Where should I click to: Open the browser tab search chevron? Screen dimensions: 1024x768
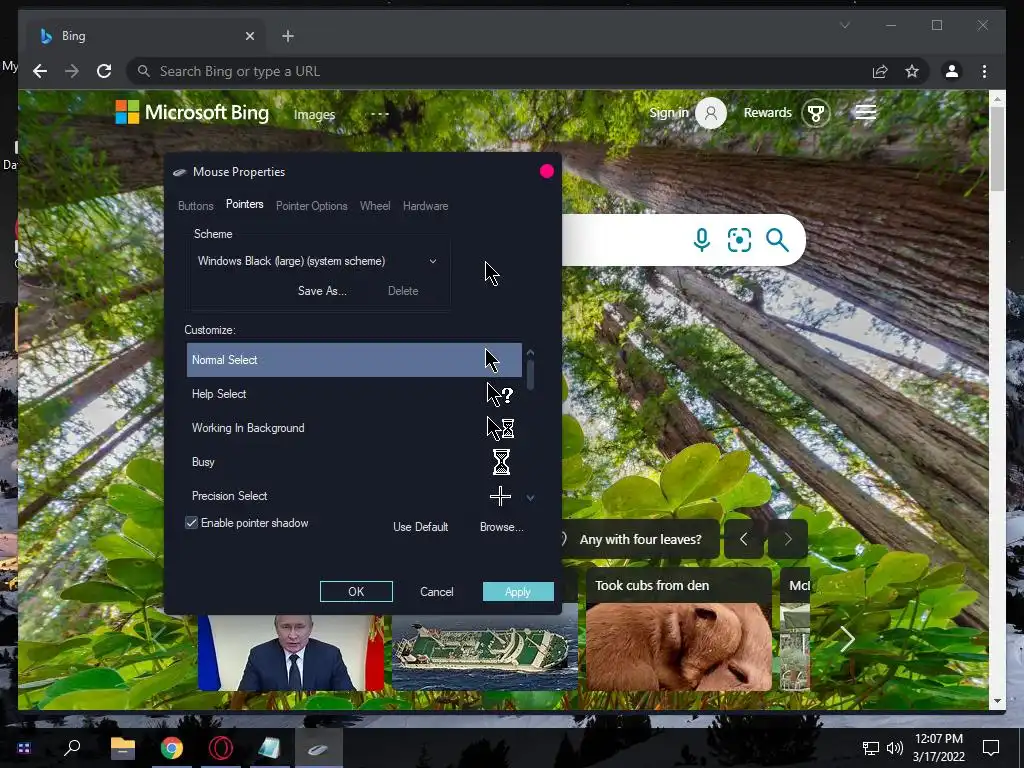(x=844, y=25)
